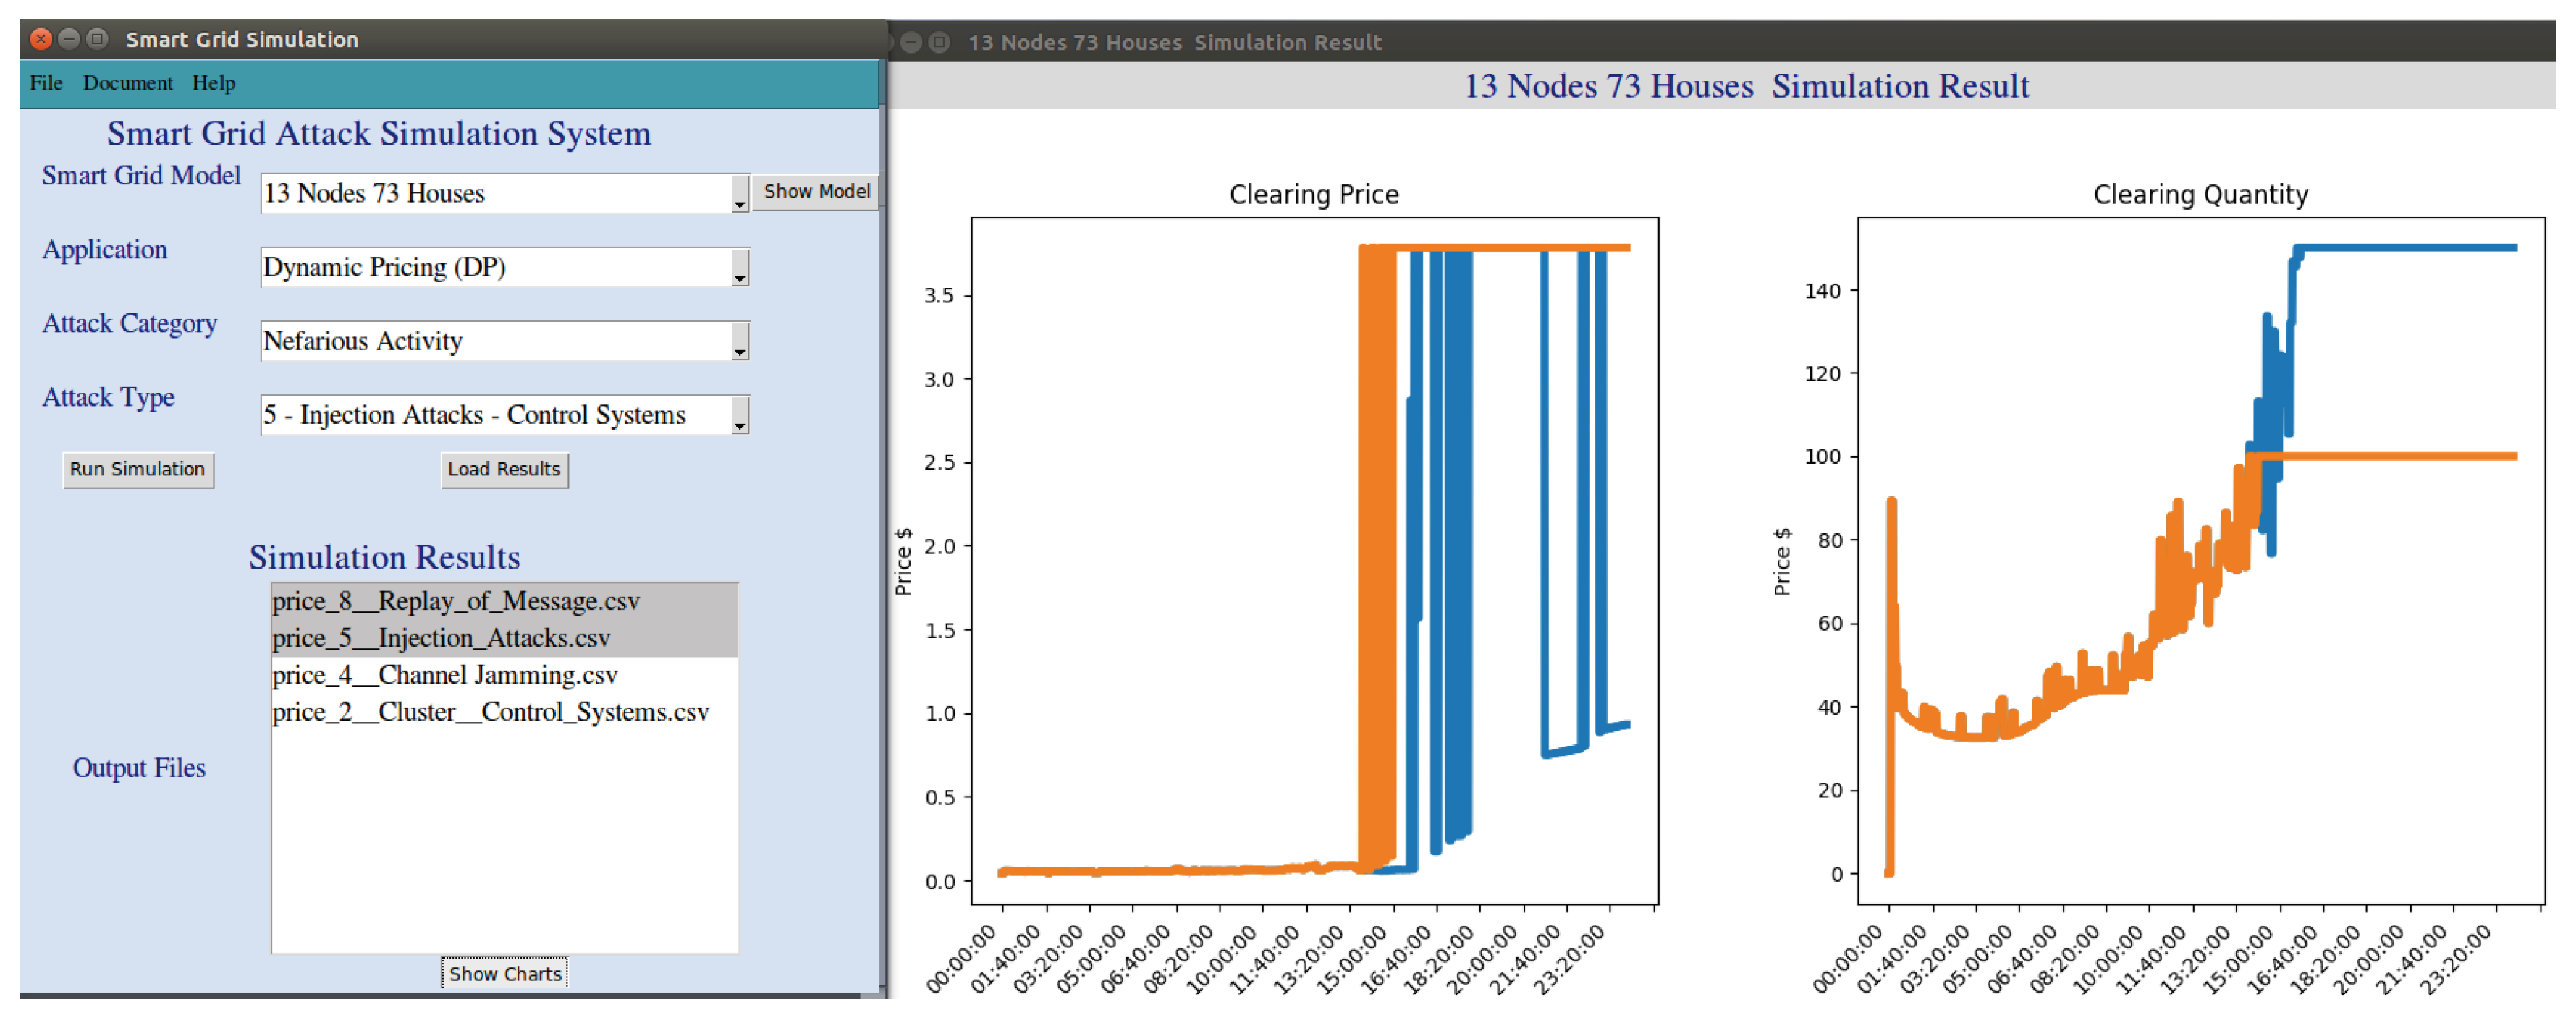Close the Smart Grid Simulation window
Viewport: 2576px width, 1015px height.
(x=41, y=39)
